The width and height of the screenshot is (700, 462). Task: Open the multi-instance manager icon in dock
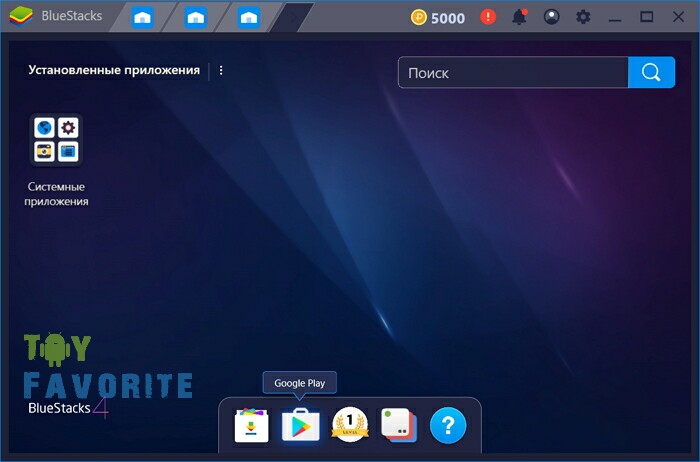pyautogui.click(x=399, y=425)
